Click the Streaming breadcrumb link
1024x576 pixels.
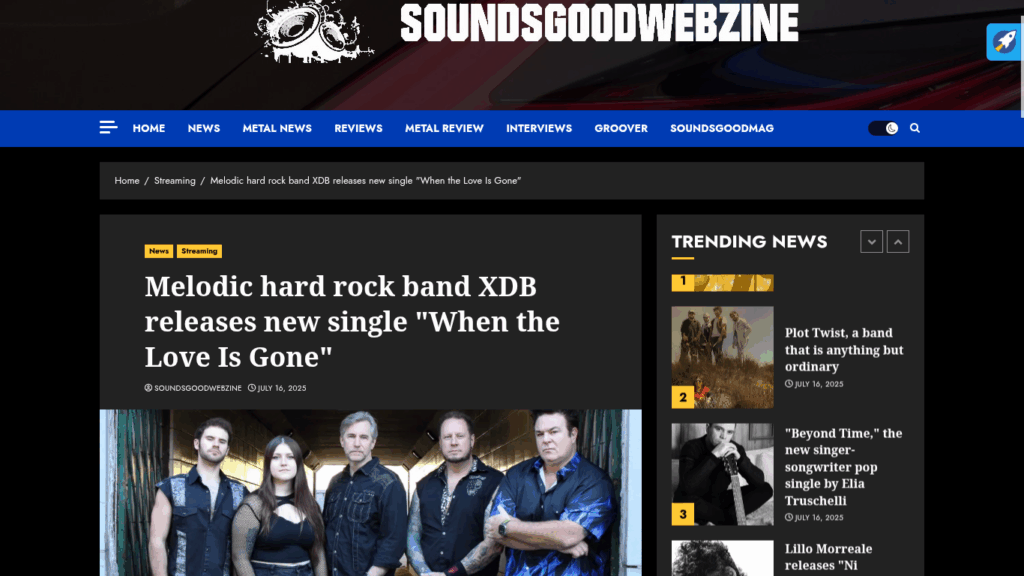pyautogui.click(x=174, y=180)
